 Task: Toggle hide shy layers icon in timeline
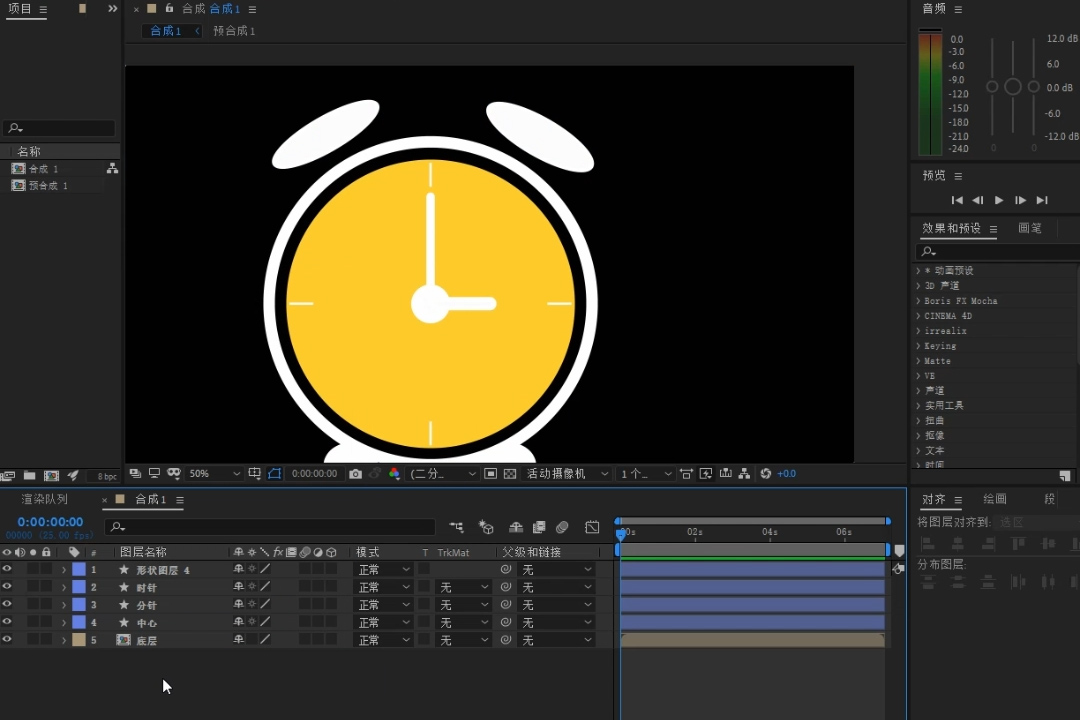516,528
